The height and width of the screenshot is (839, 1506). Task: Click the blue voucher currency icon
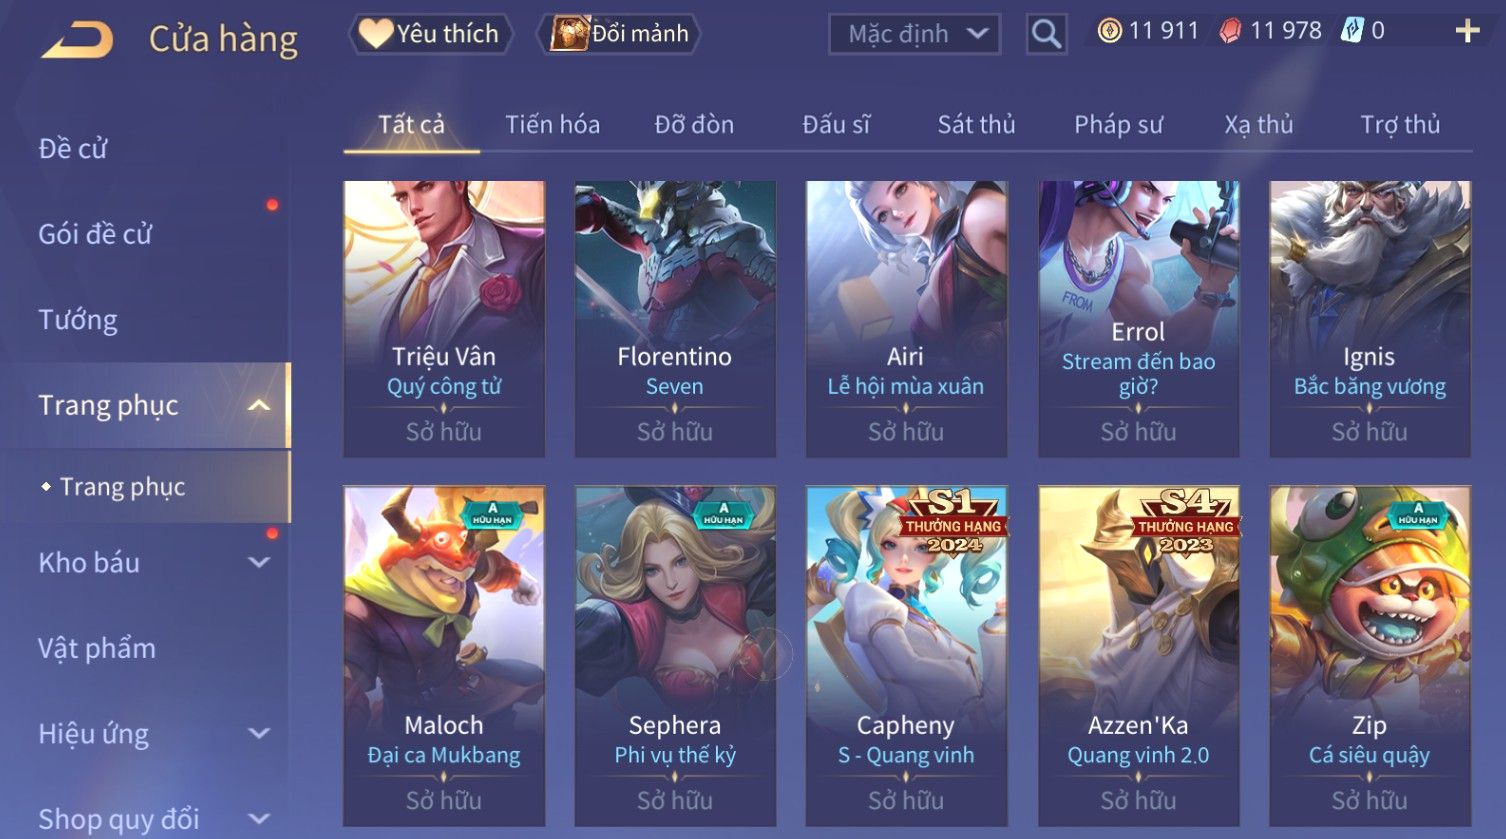point(1351,31)
